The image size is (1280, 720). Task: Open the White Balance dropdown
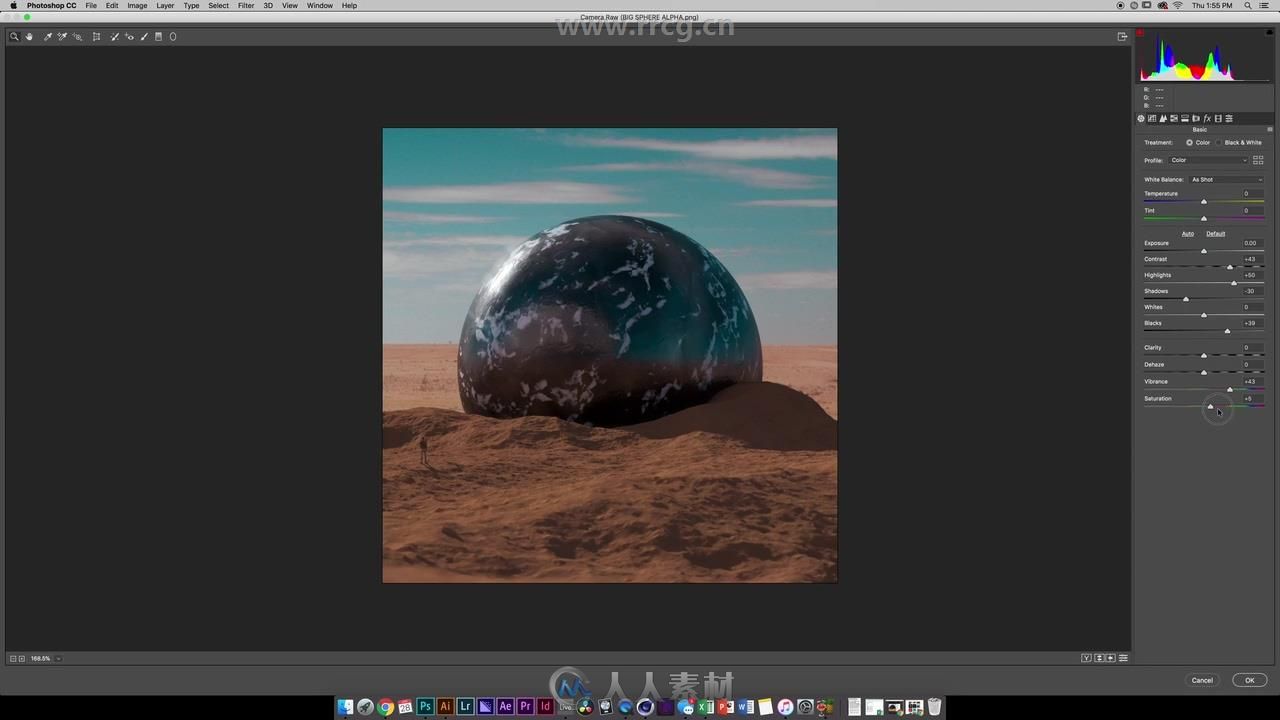pyautogui.click(x=1227, y=179)
